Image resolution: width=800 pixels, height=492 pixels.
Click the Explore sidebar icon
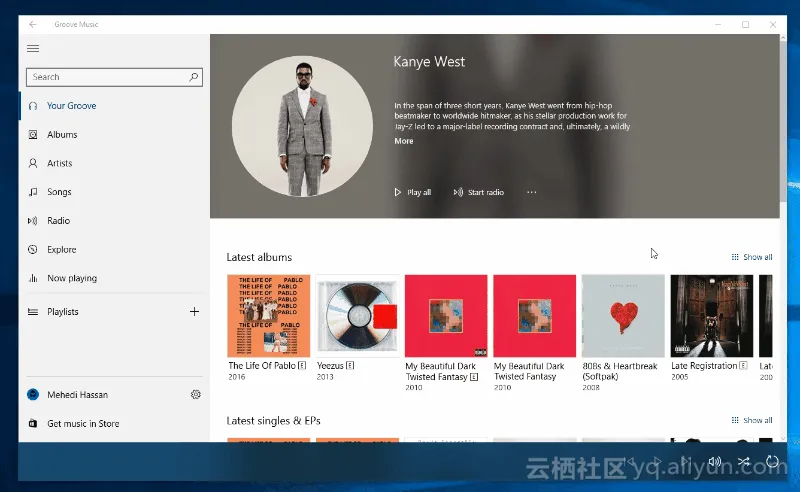pos(33,250)
